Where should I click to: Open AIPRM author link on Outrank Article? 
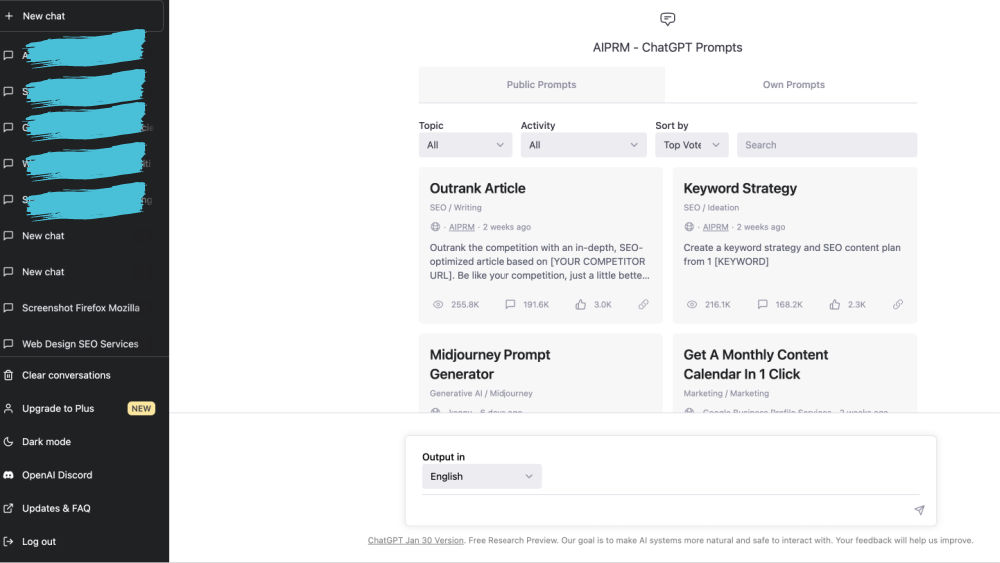[462, 227]
